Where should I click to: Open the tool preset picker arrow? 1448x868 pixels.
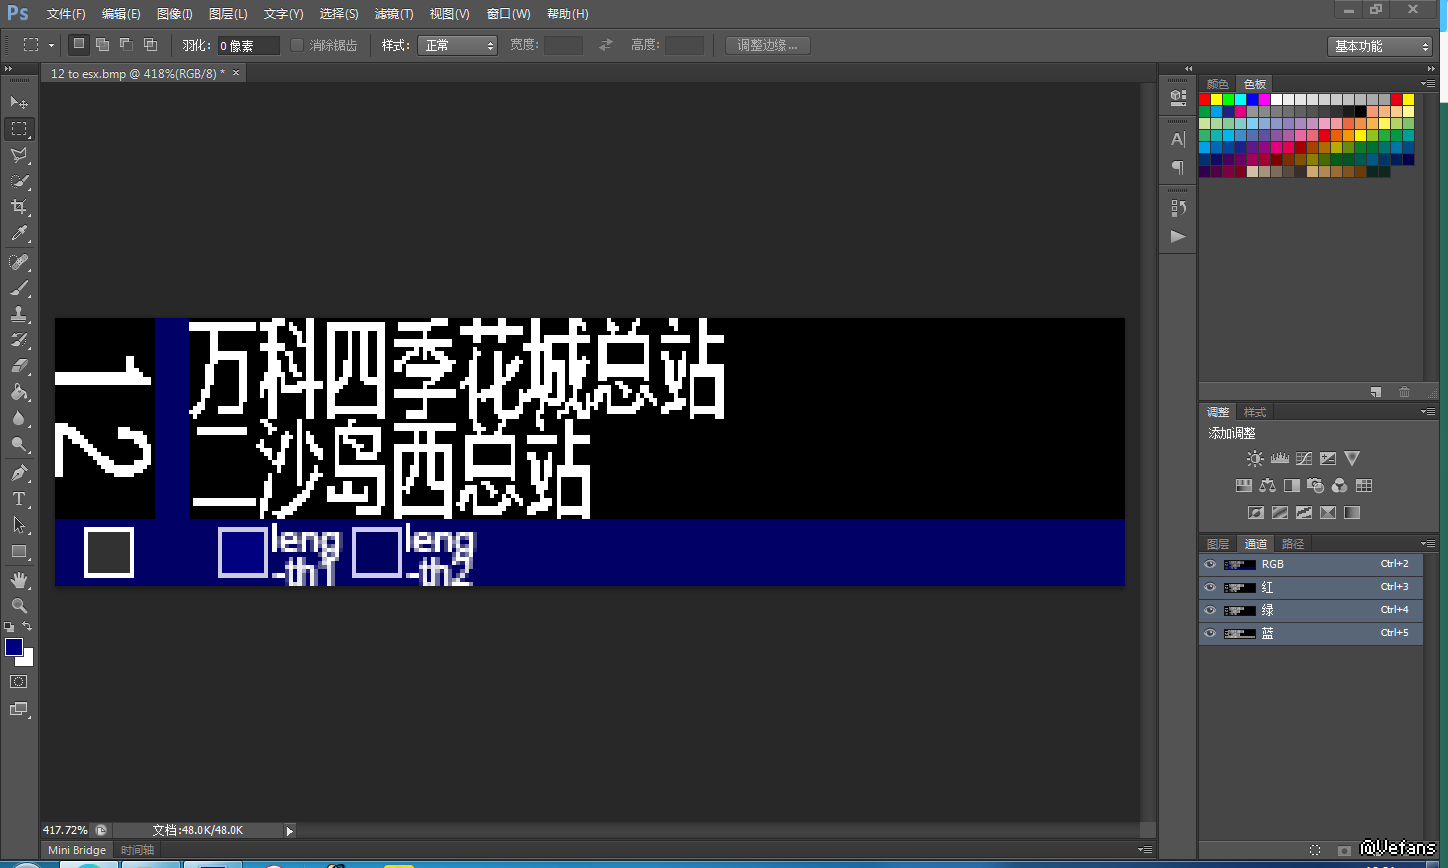pos(51,46)
